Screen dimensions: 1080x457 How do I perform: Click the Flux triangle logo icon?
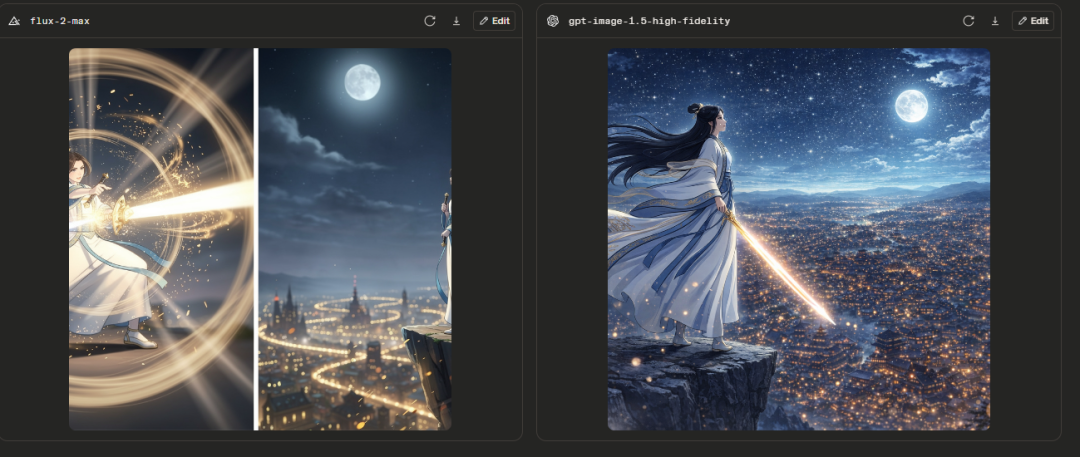14,21
